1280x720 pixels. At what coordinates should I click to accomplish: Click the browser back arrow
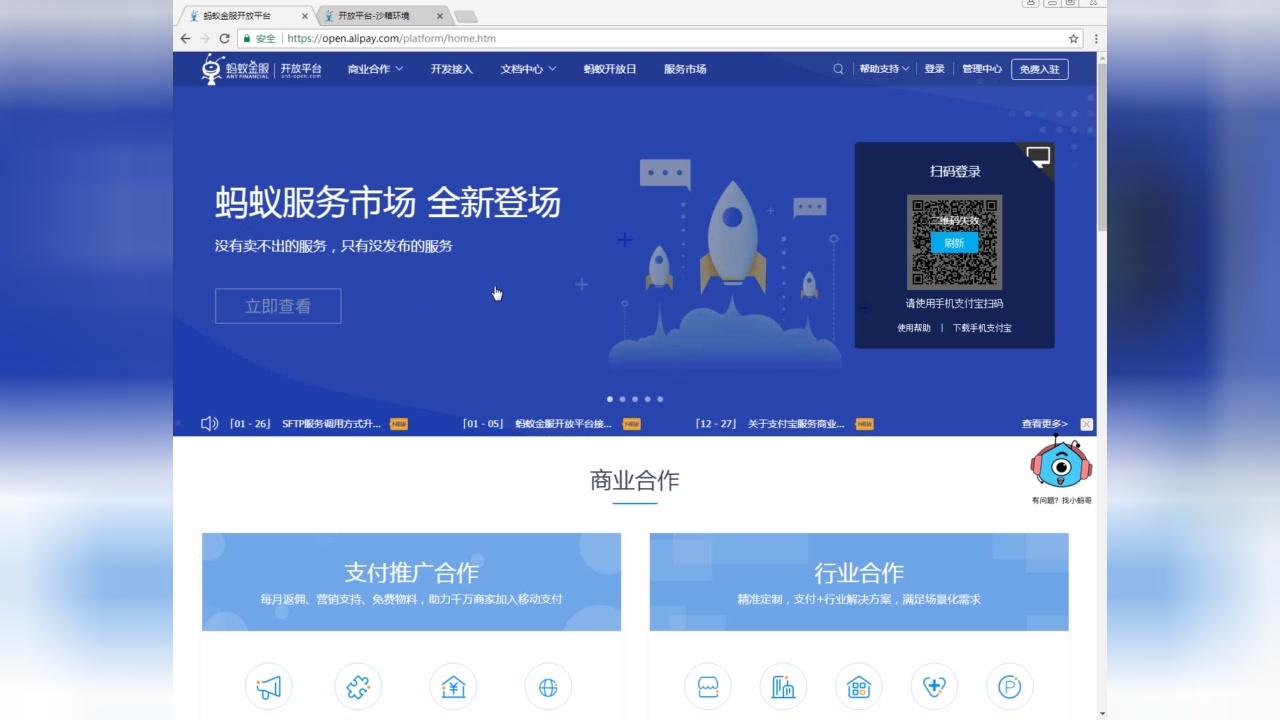click(x=185, y=38)
